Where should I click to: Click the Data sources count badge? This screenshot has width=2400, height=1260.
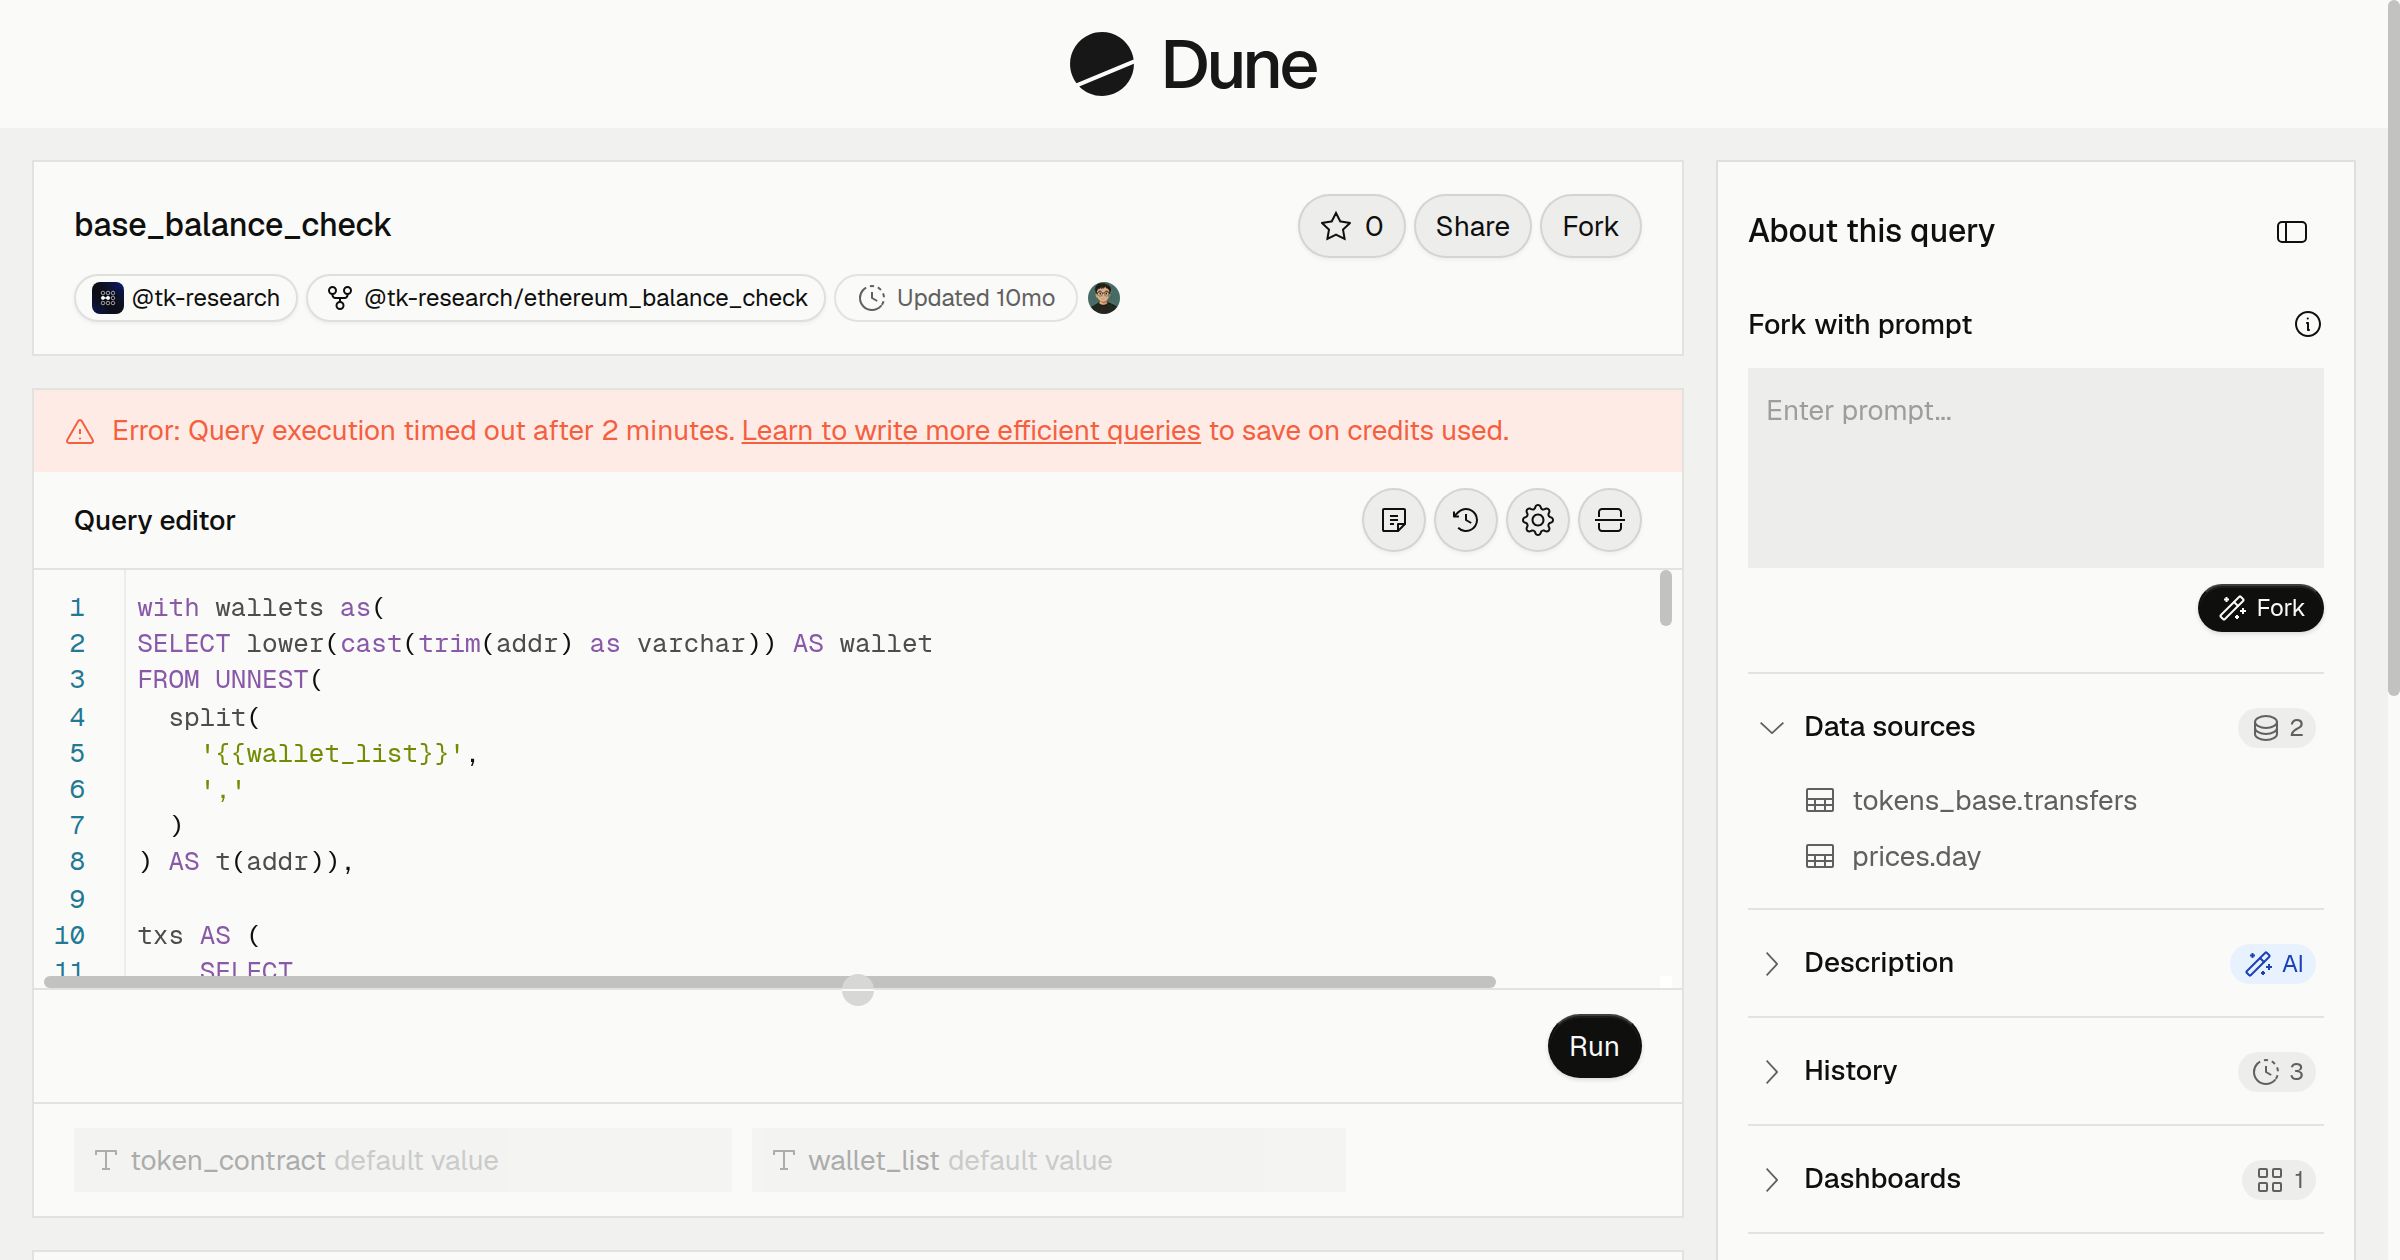click(2278, 727)
